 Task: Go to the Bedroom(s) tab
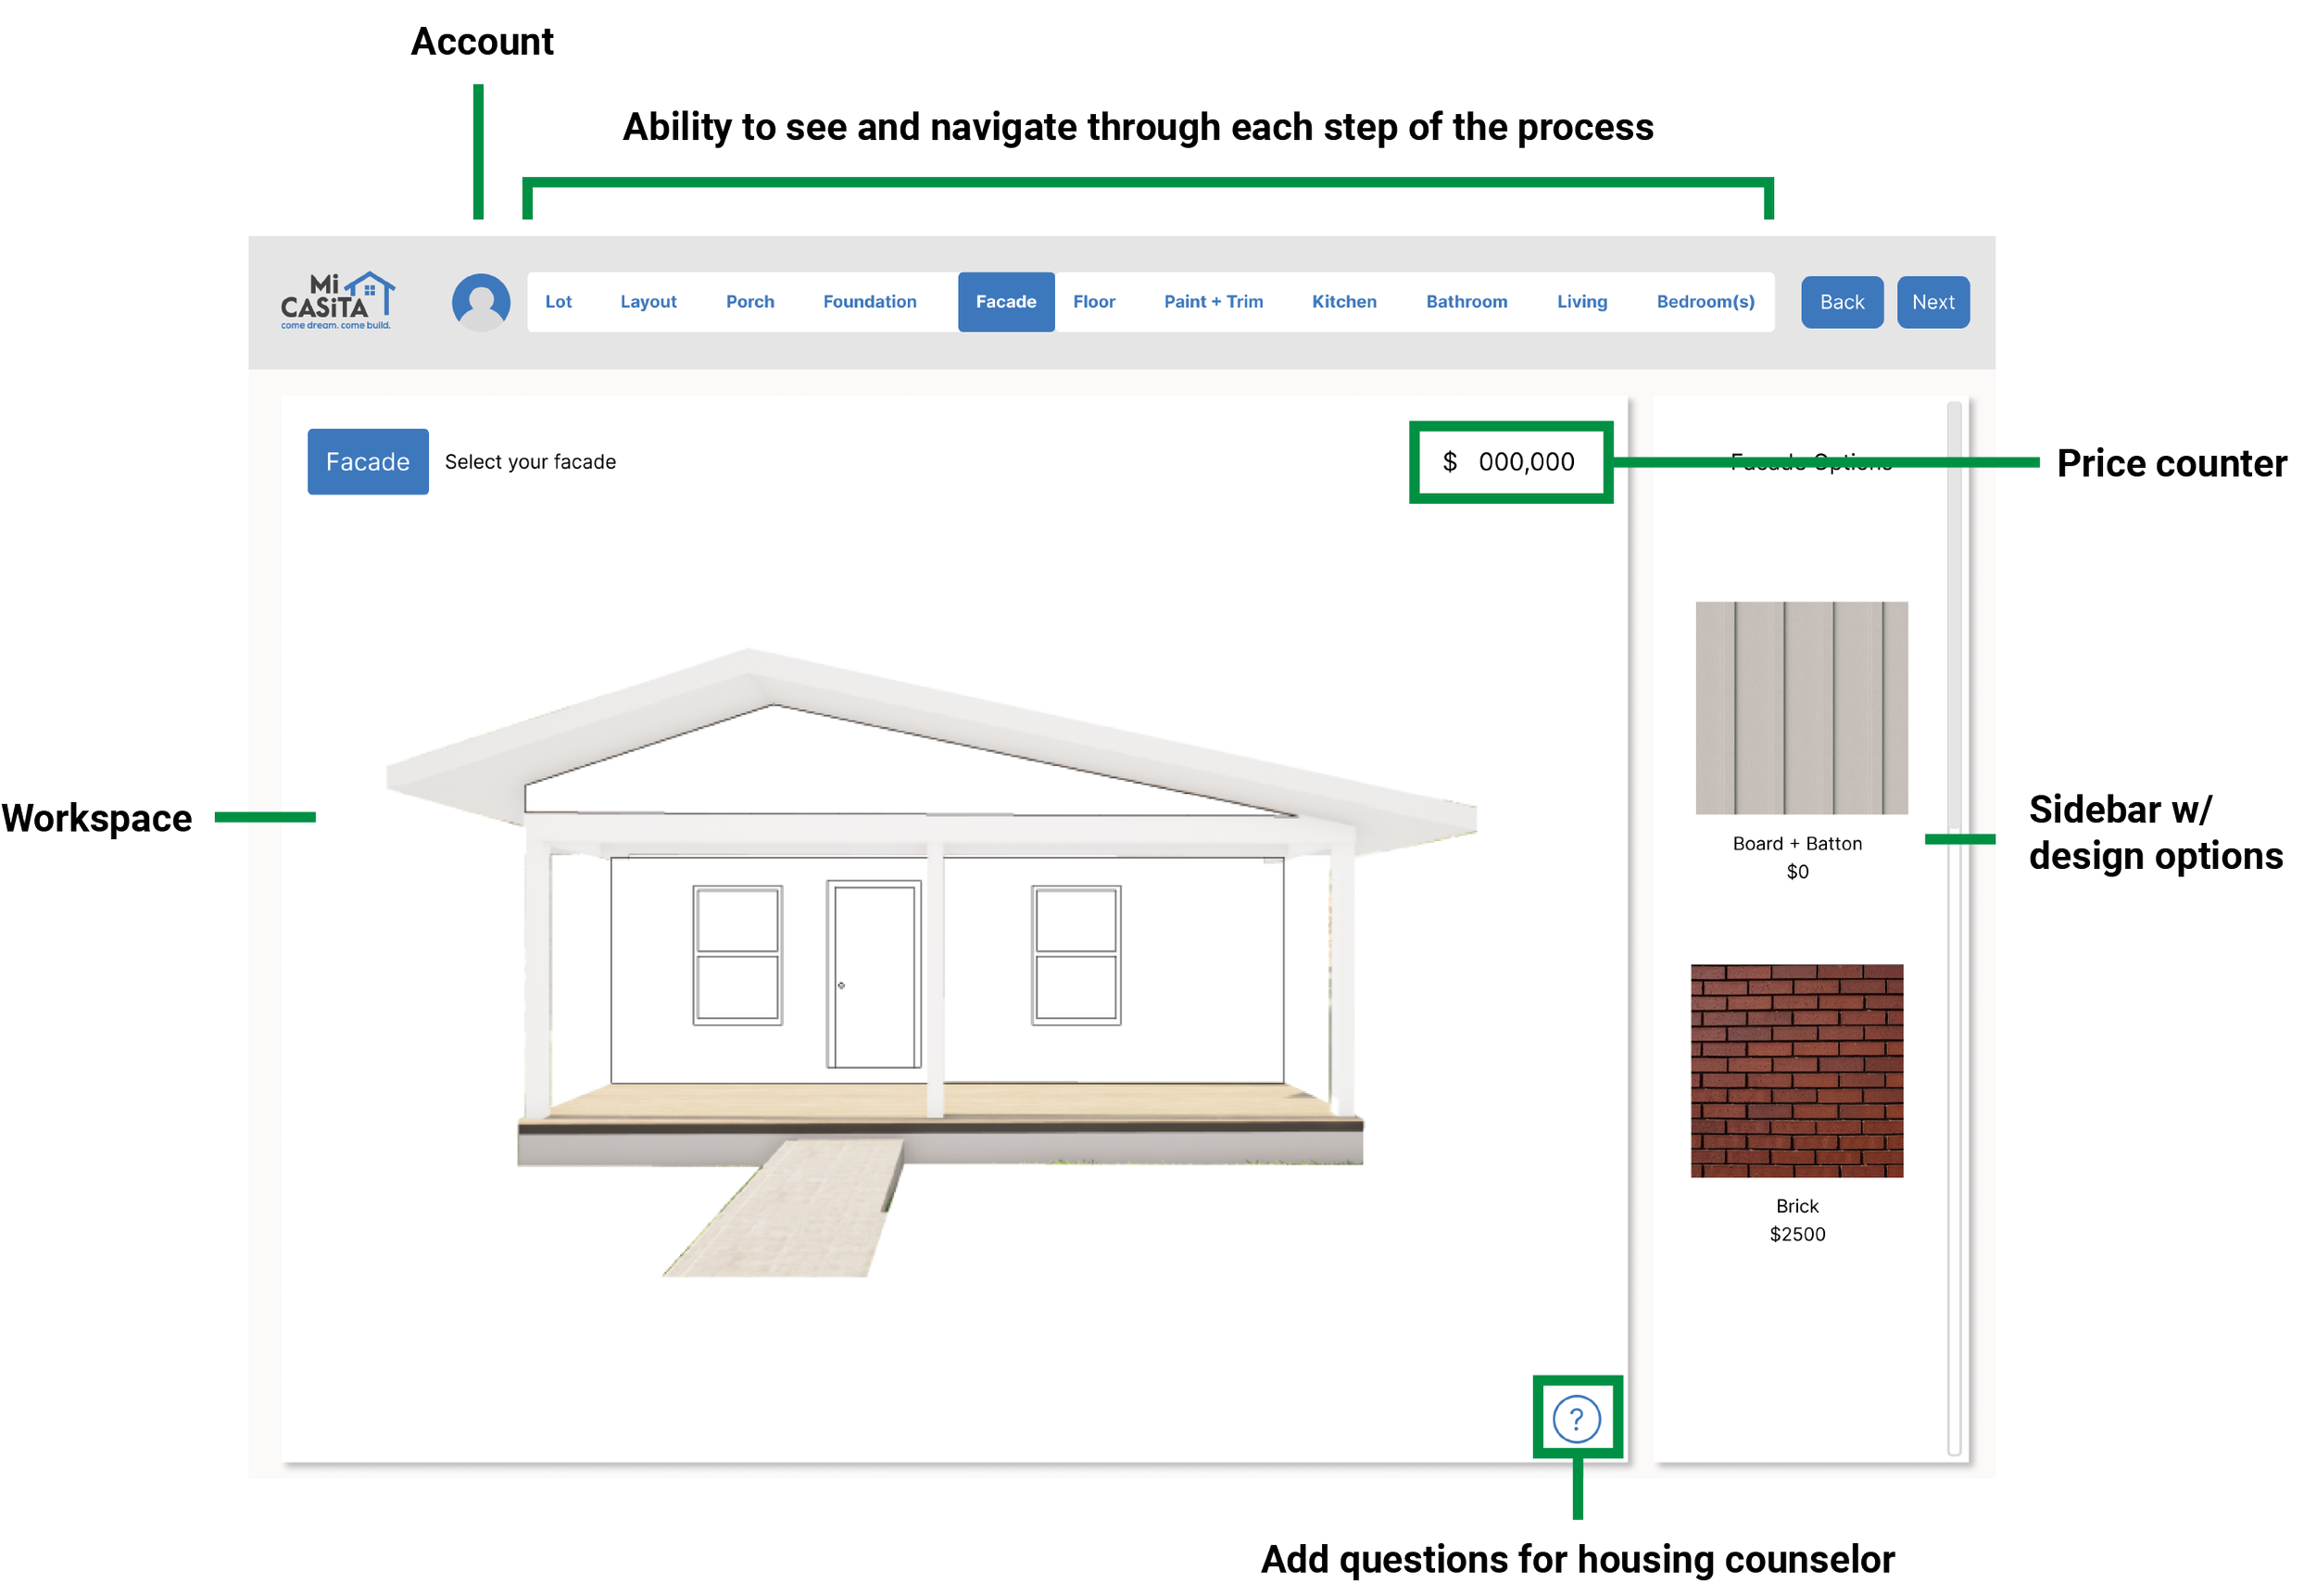point(1704,302)
